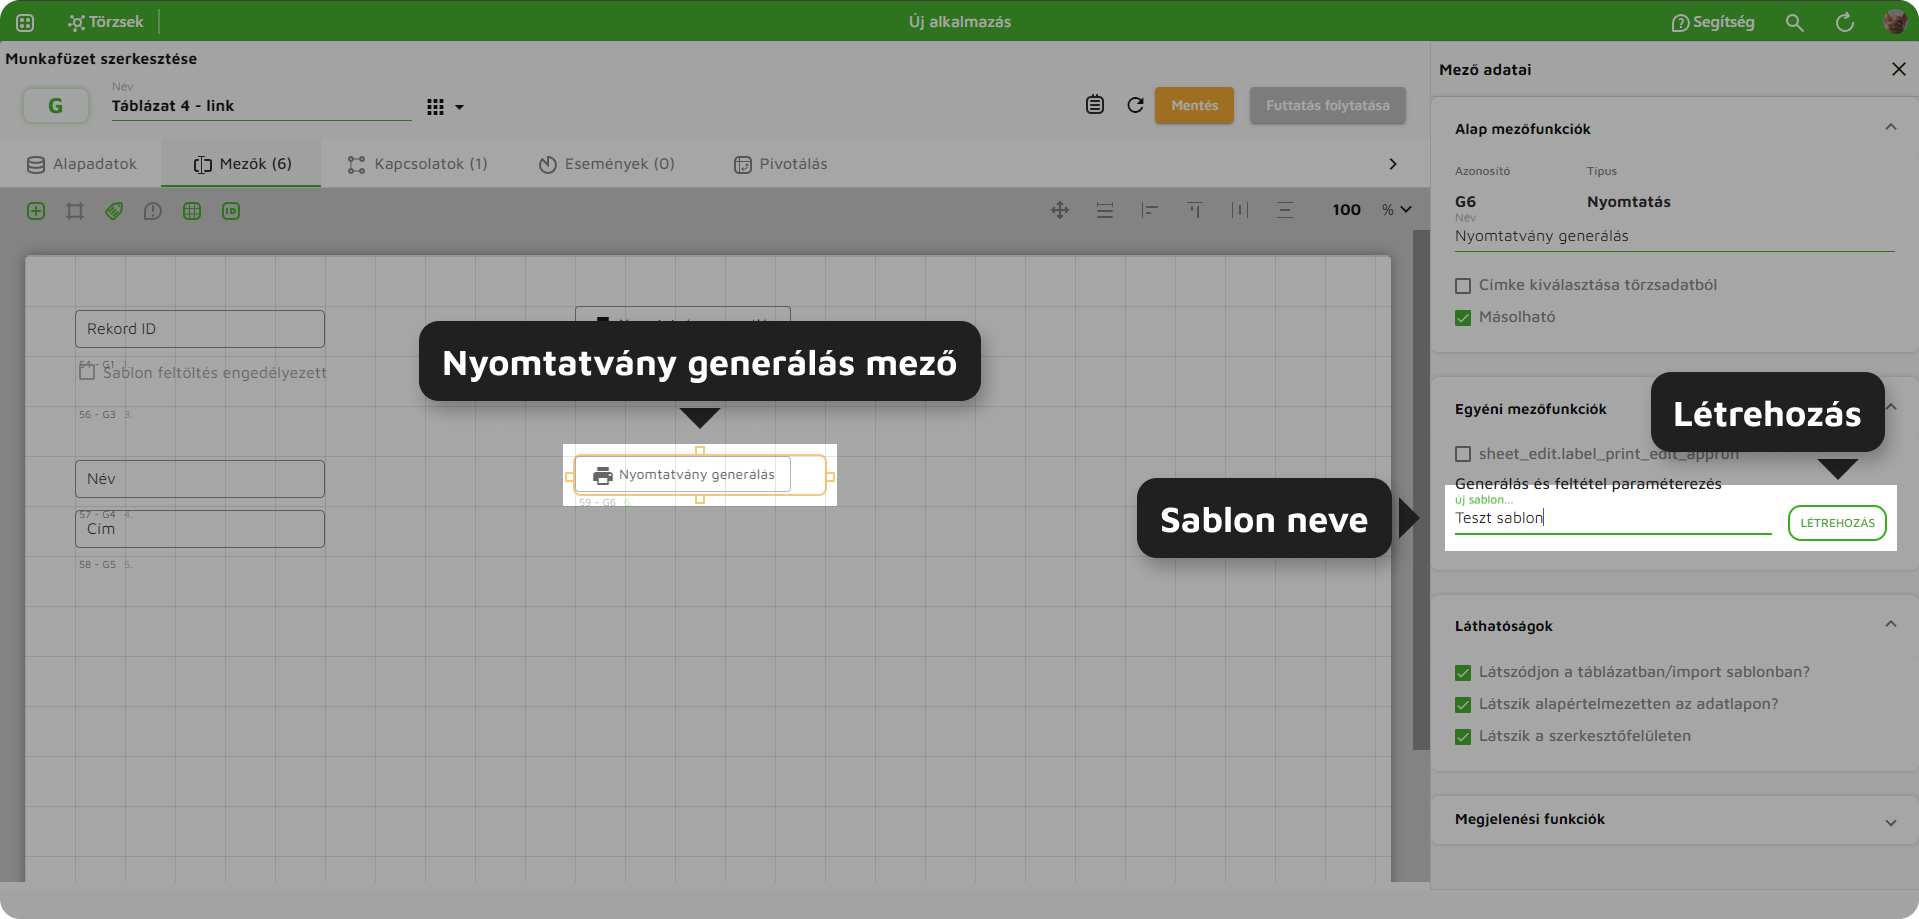Viewport: 1919px width, 919px height.
Task: Click the LÉTREHOZÁS button
Action: point(1837,523)
